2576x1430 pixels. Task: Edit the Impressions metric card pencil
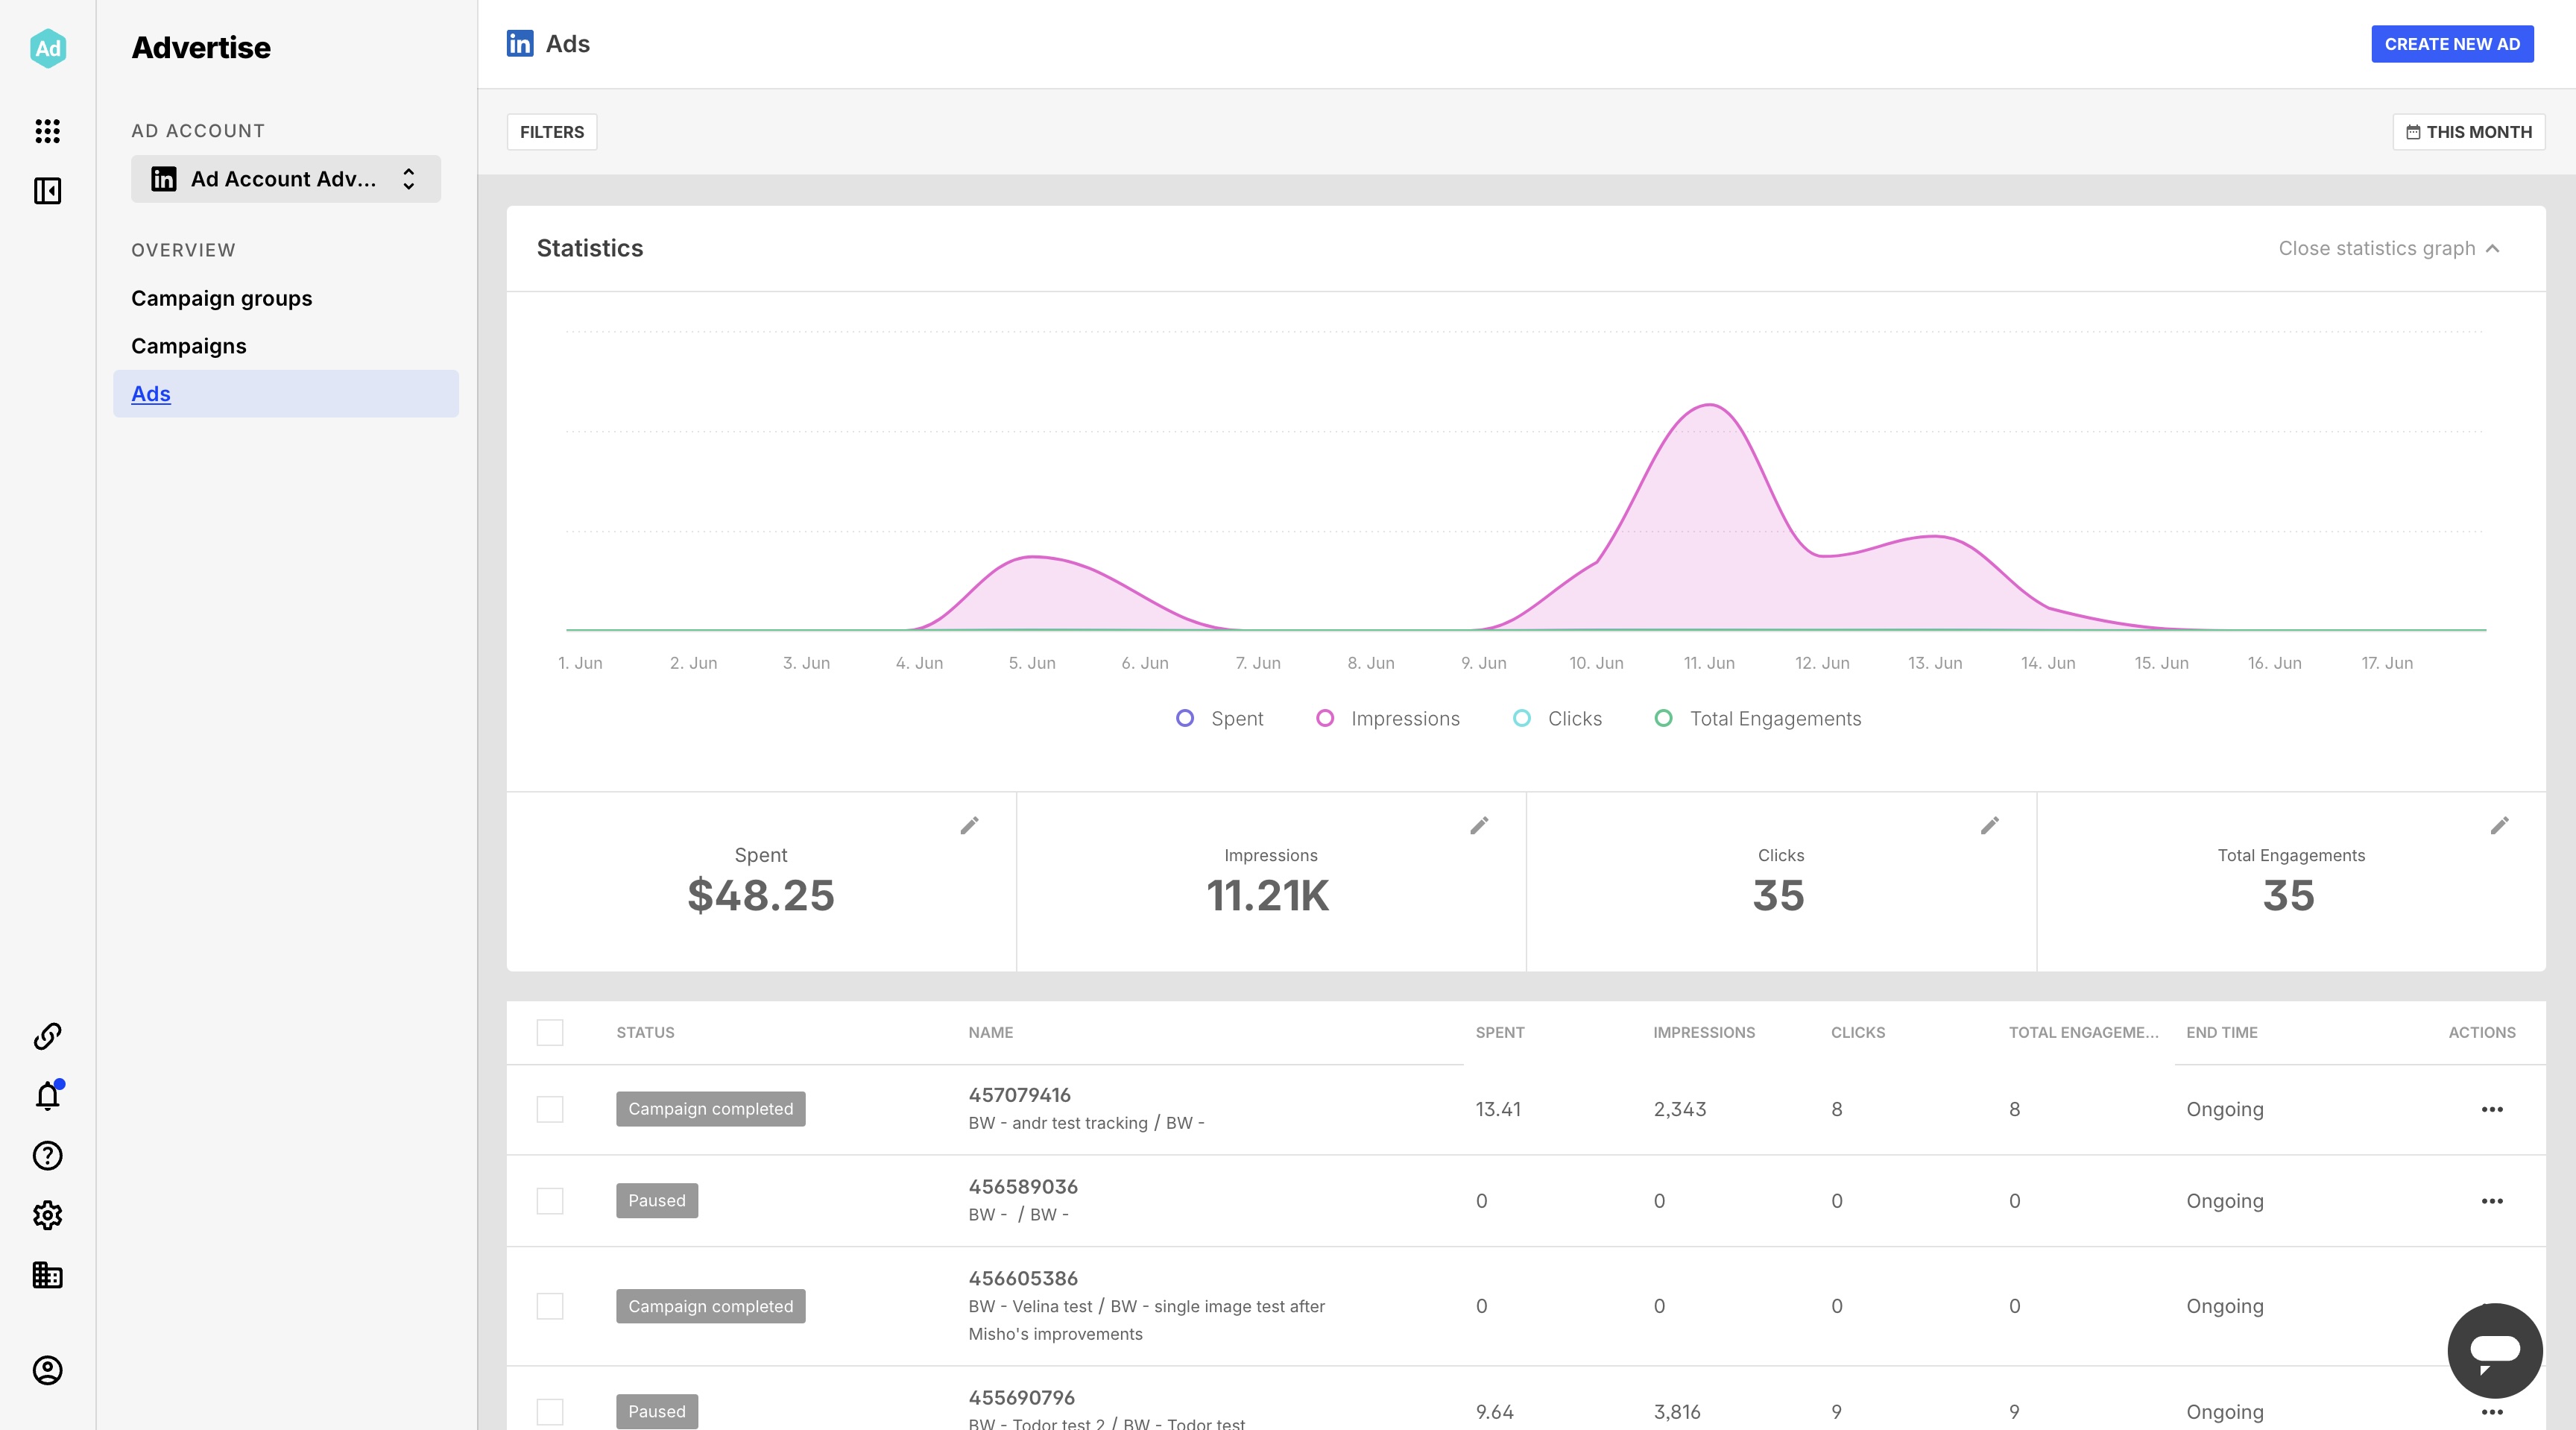1479,825
